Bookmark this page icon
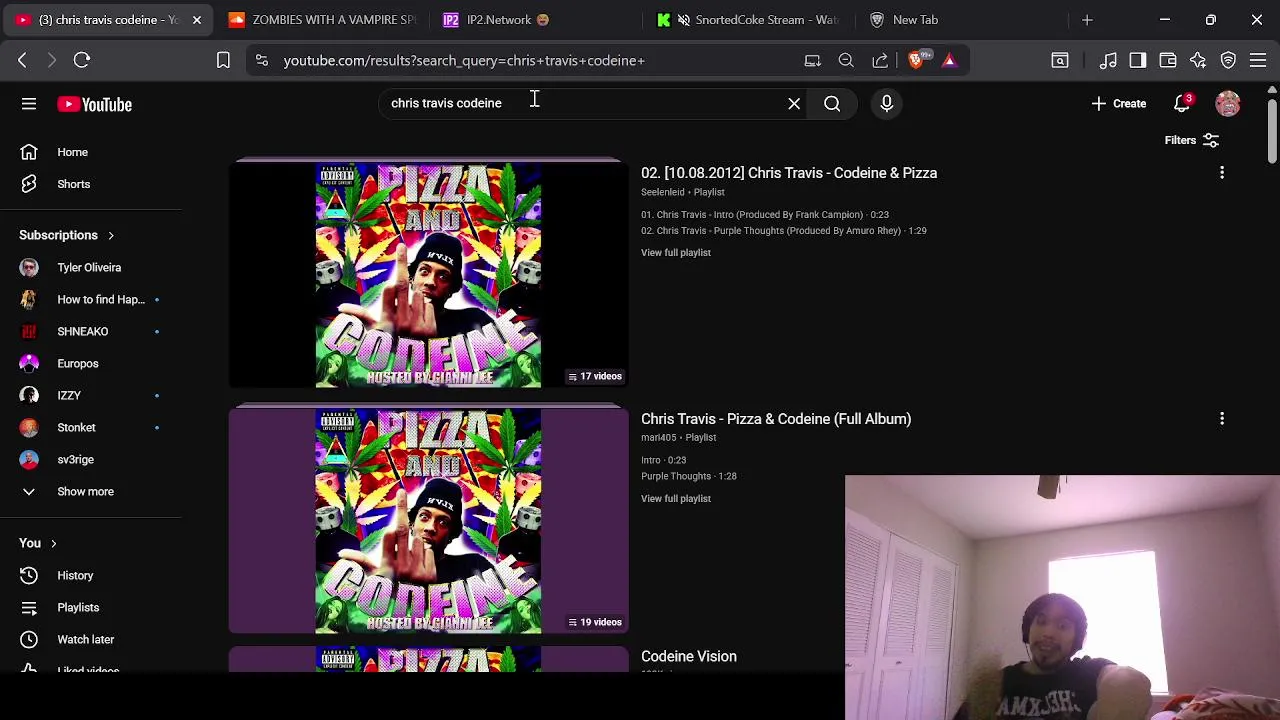Viewport: 1280px width, 720px height. [x=223, y=61]
